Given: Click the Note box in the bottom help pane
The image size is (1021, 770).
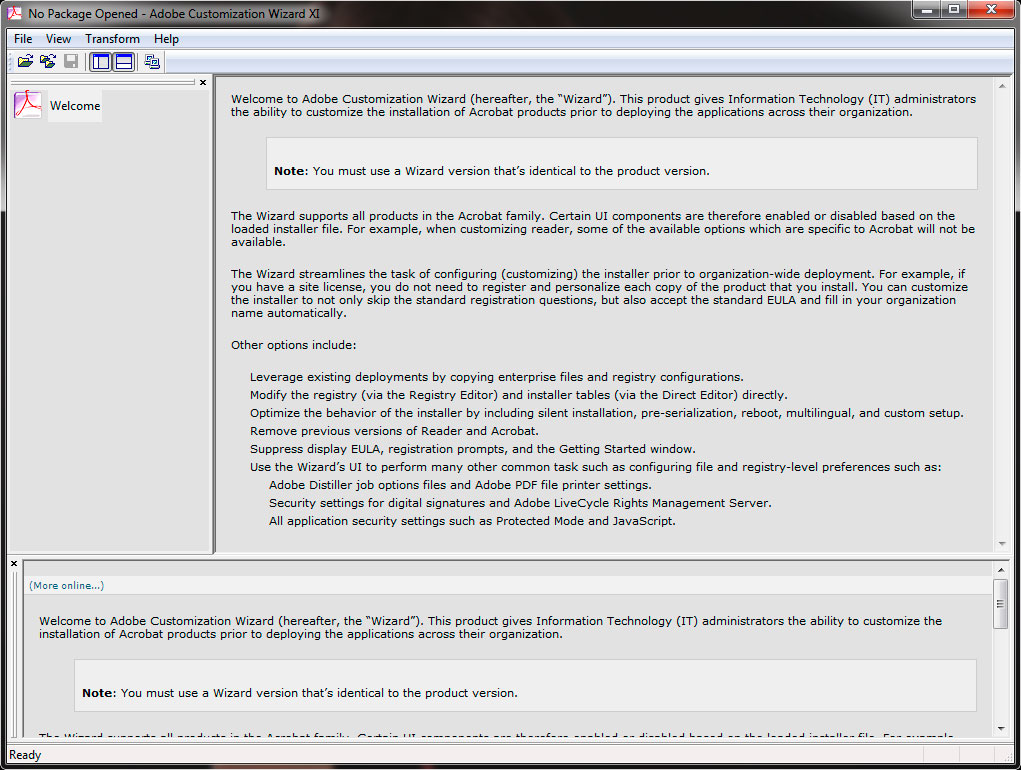Looking at the screenshot, I should click(525, 685).
